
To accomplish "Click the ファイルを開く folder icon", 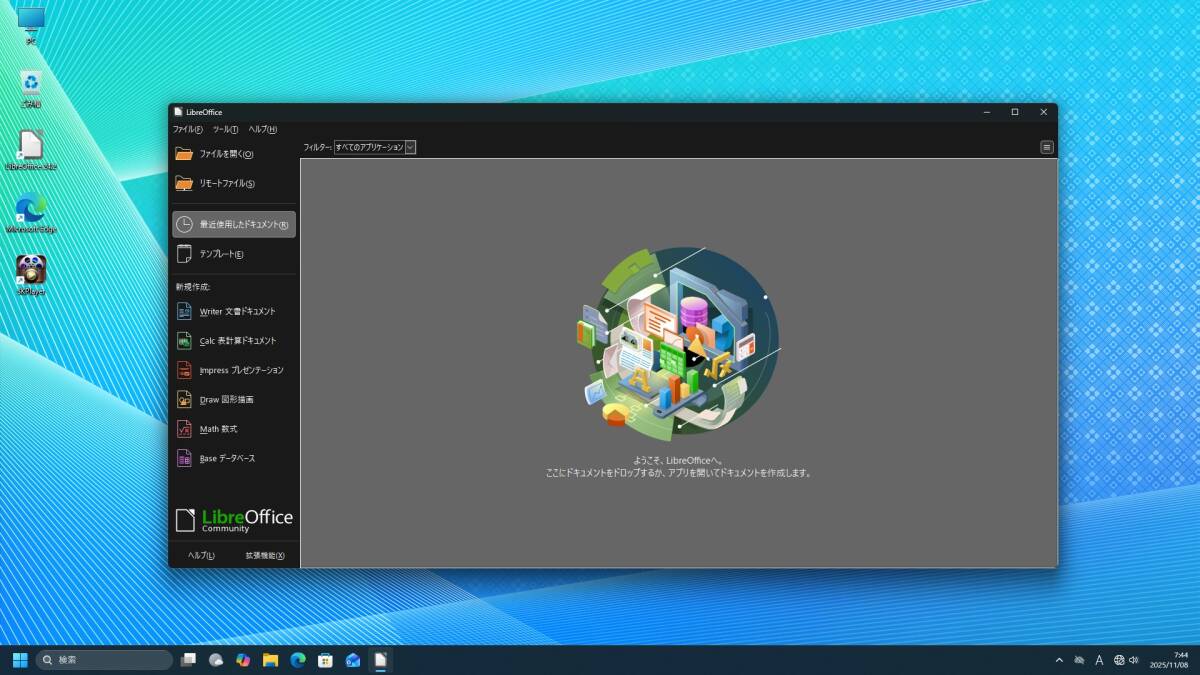I will pyautogui.click(x=184, y=154).
